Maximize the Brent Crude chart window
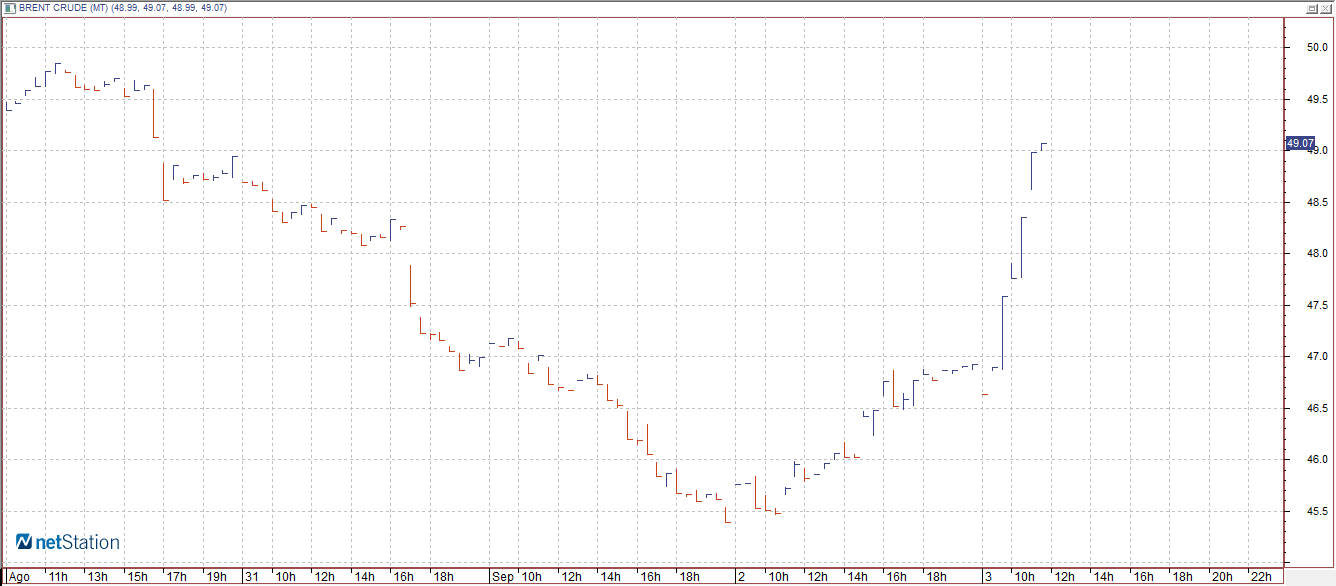 pyautogui.click(x=1310, y=8)
